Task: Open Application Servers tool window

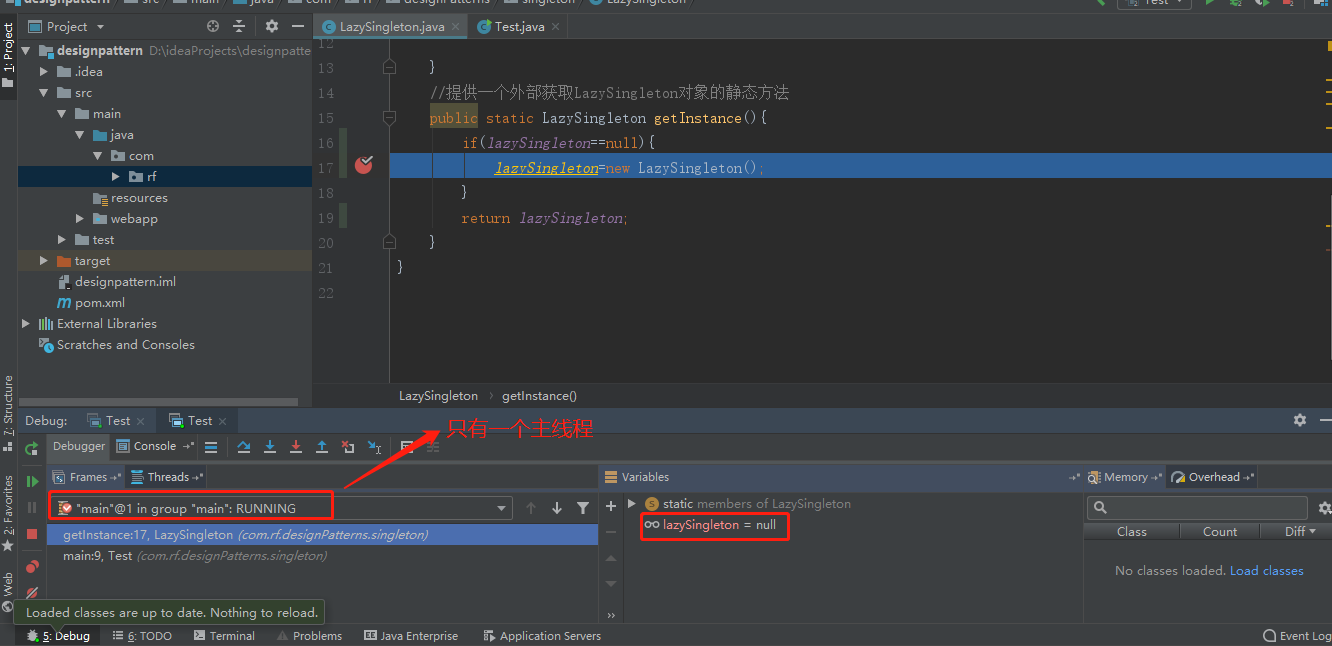Action: 542,636
